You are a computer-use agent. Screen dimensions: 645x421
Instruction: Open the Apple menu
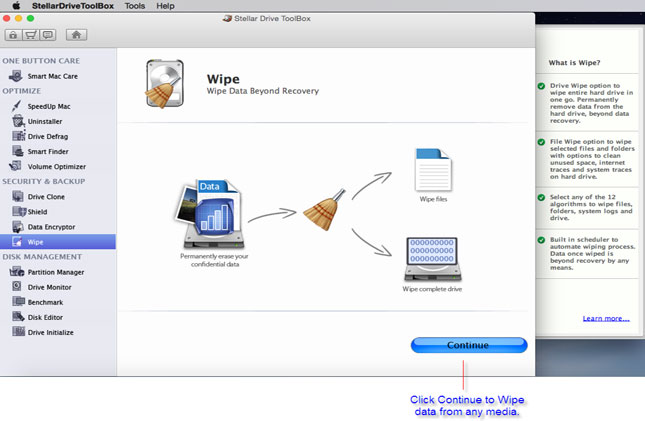pyautogui.click(x=16, y=6)
